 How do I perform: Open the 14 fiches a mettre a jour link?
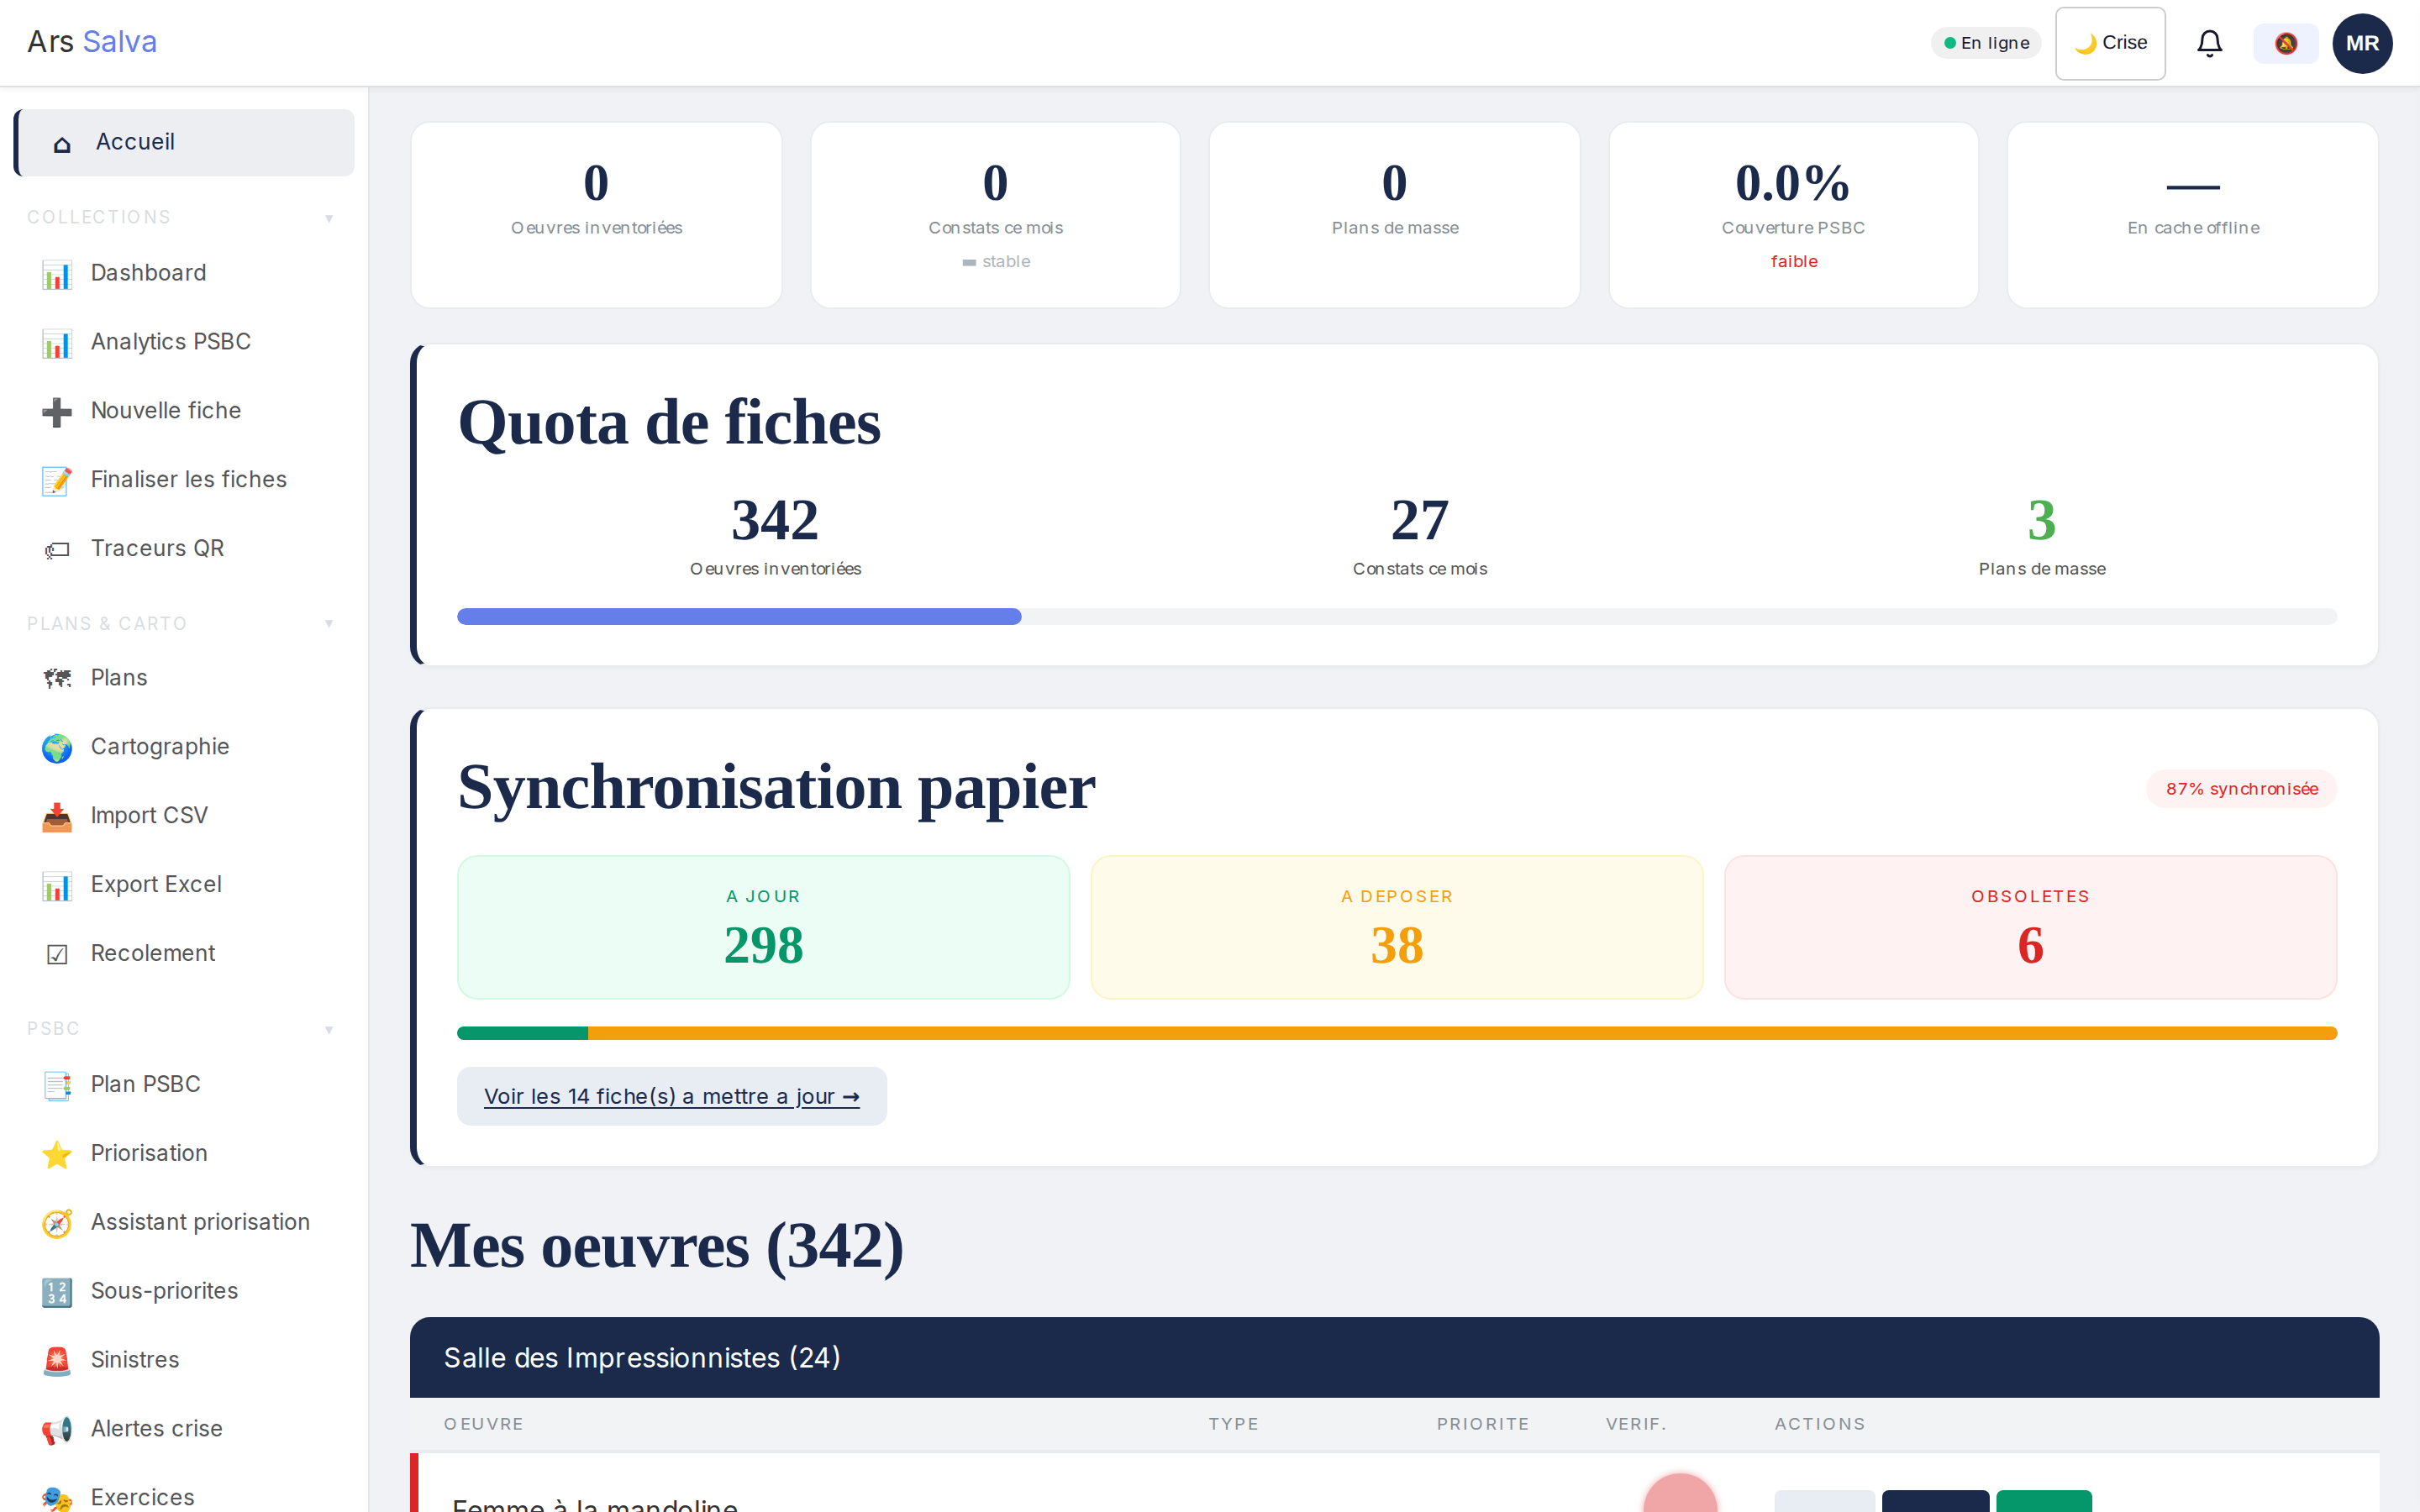[x=672, y=1096]
